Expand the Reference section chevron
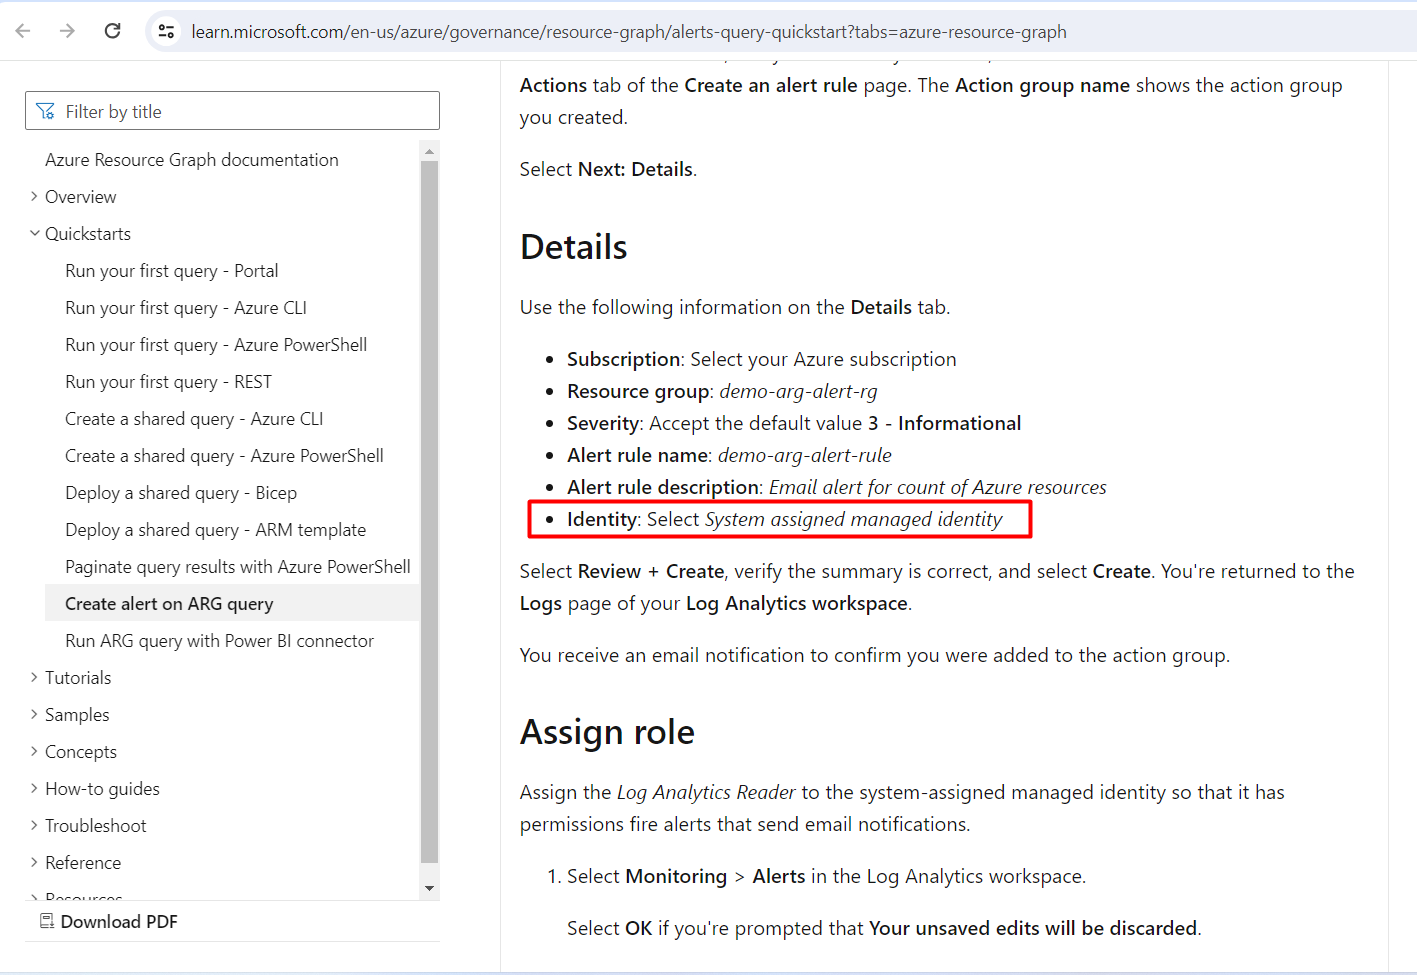The width and height of the screenshot is (1417, 975). tap(34, 862)
